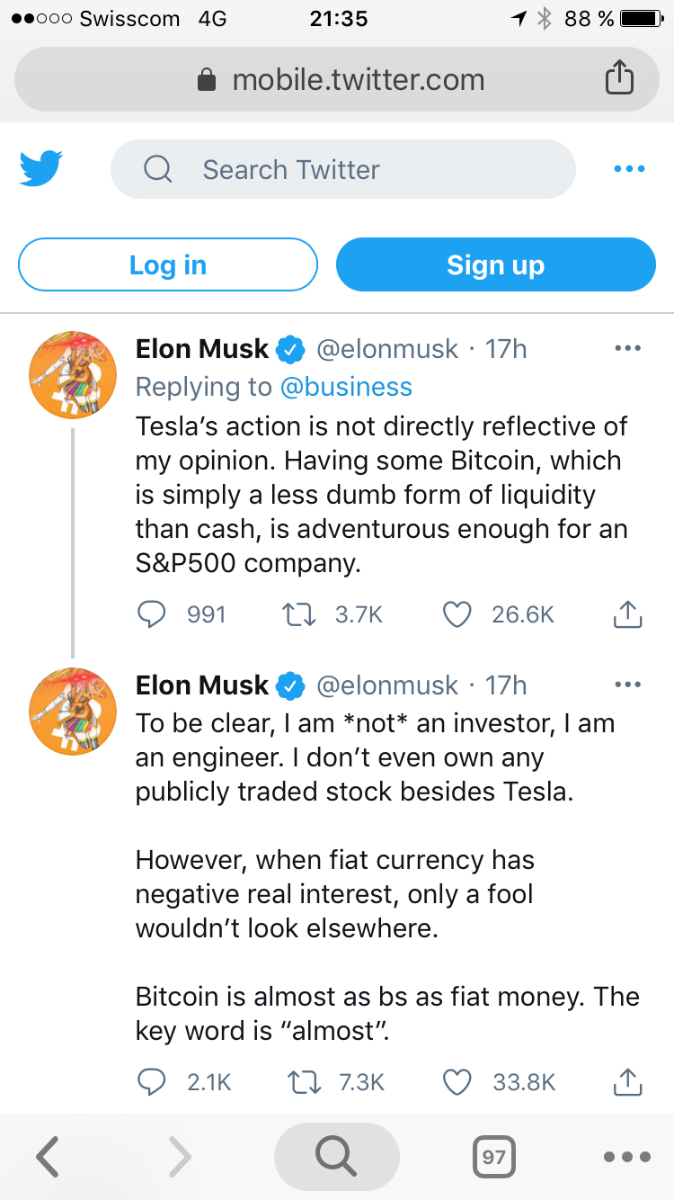Share the Tesla's action tweet

click(626, 614)
